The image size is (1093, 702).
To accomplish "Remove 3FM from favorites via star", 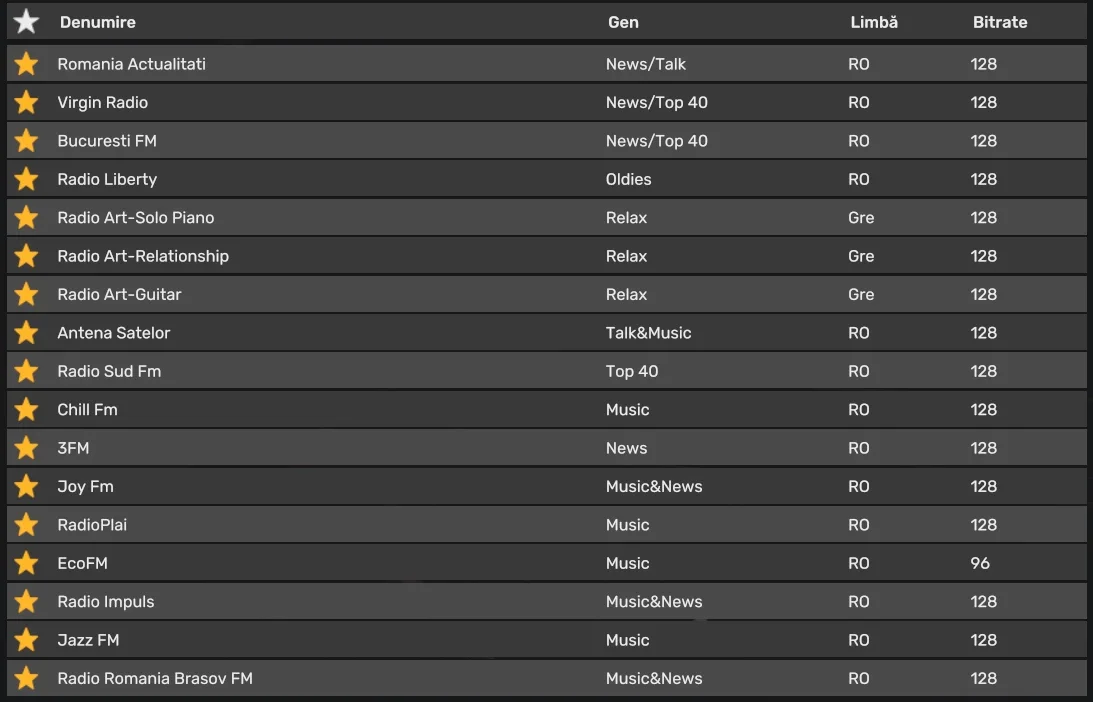I will pyautogui.click(x=26, y=448).
